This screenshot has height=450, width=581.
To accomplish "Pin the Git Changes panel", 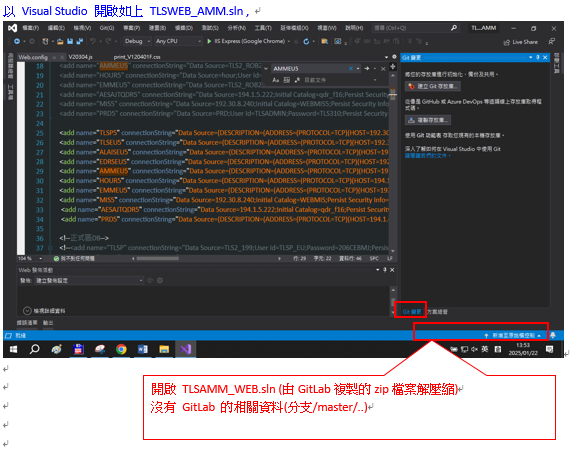I will click(x=538, y=57).
